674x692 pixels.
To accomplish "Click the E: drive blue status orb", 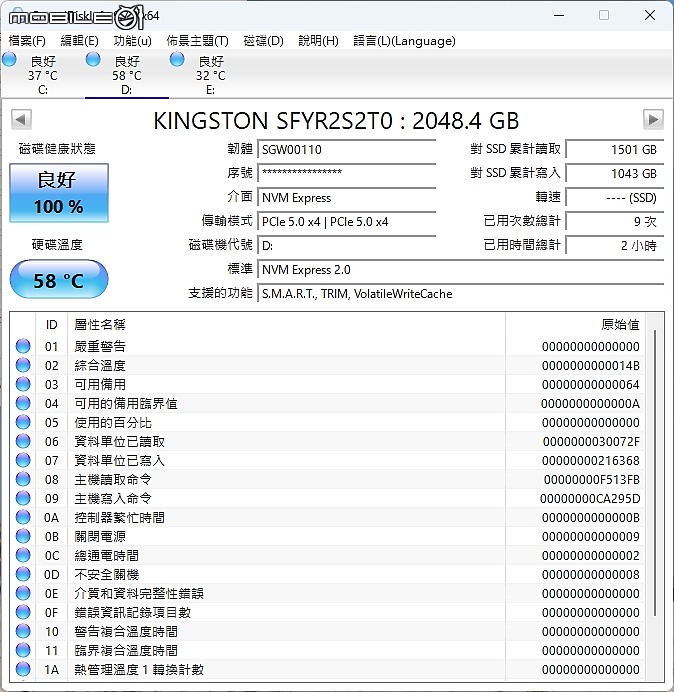I will click(x=177, y=59).
